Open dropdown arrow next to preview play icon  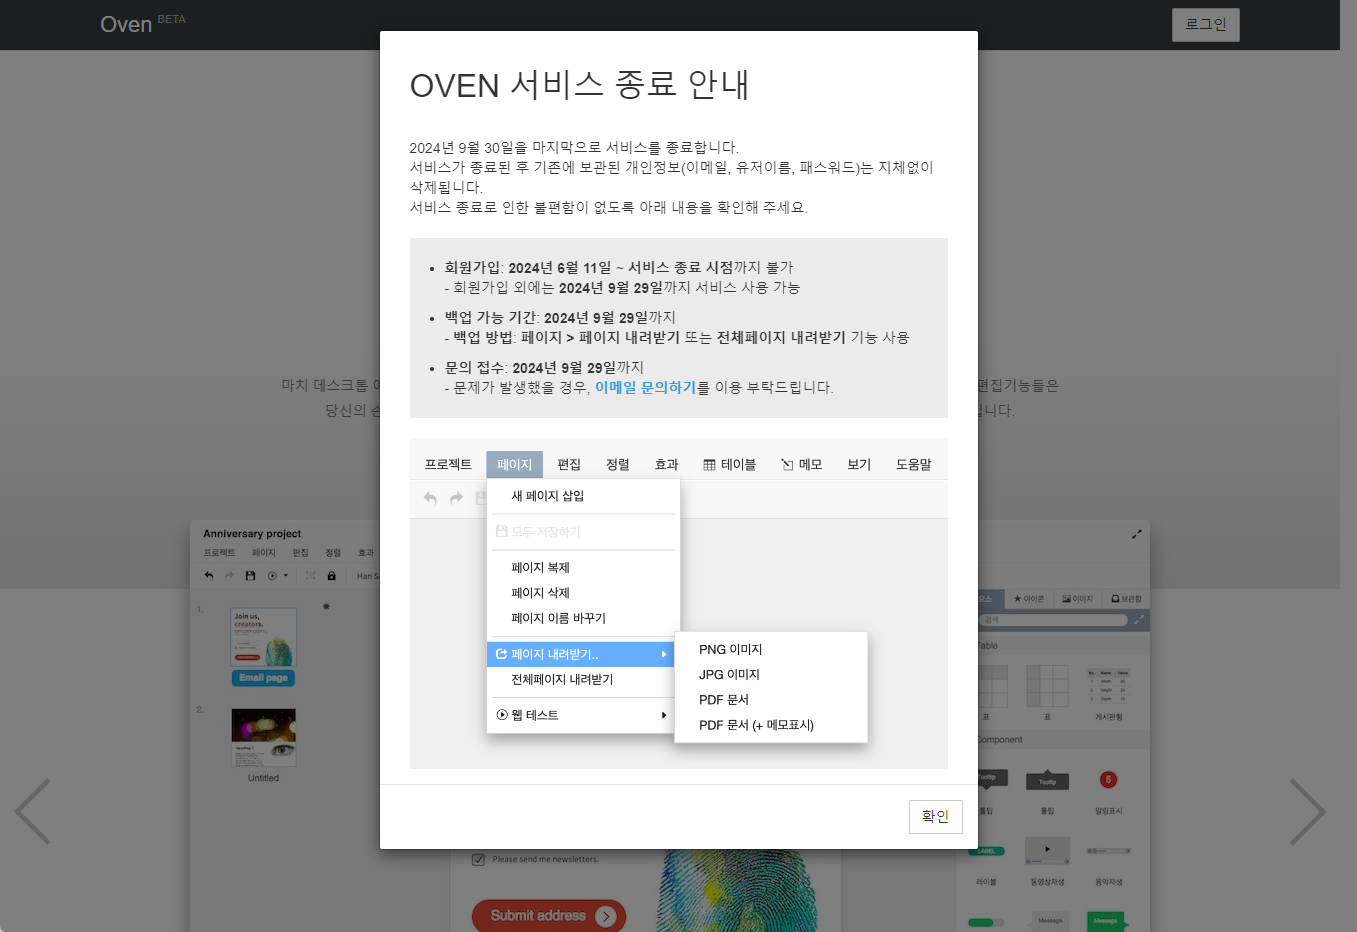pos(286,576)
